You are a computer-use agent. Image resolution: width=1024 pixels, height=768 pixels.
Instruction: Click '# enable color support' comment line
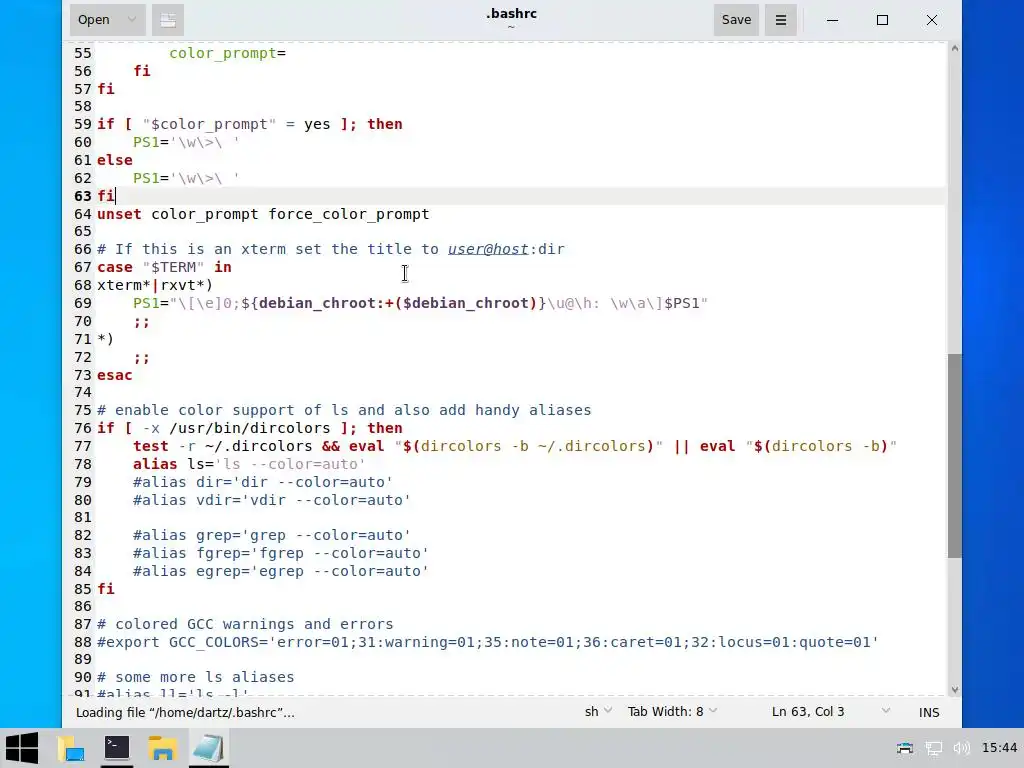[x=344, y=410]
